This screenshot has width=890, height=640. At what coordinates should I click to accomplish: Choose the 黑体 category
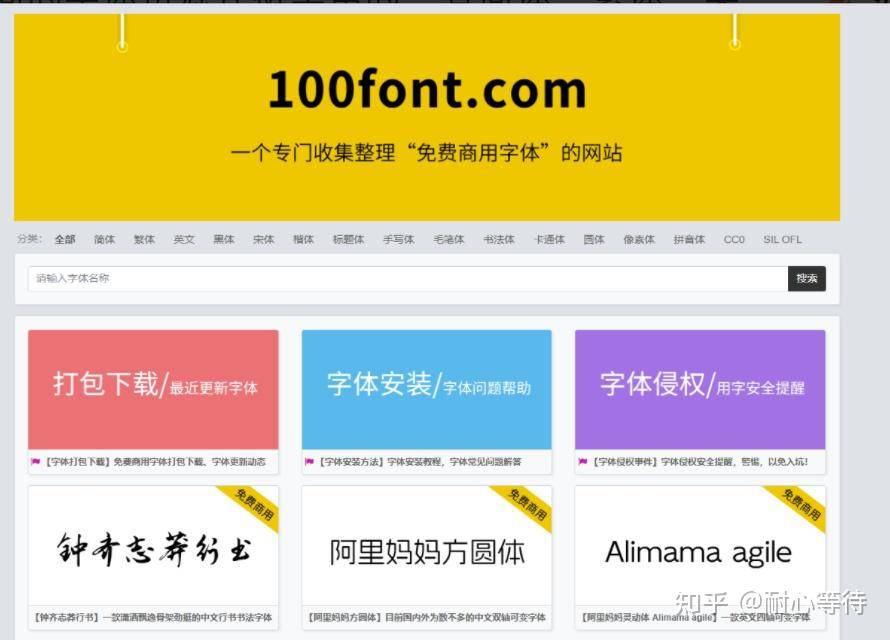(x=224, y=239)
